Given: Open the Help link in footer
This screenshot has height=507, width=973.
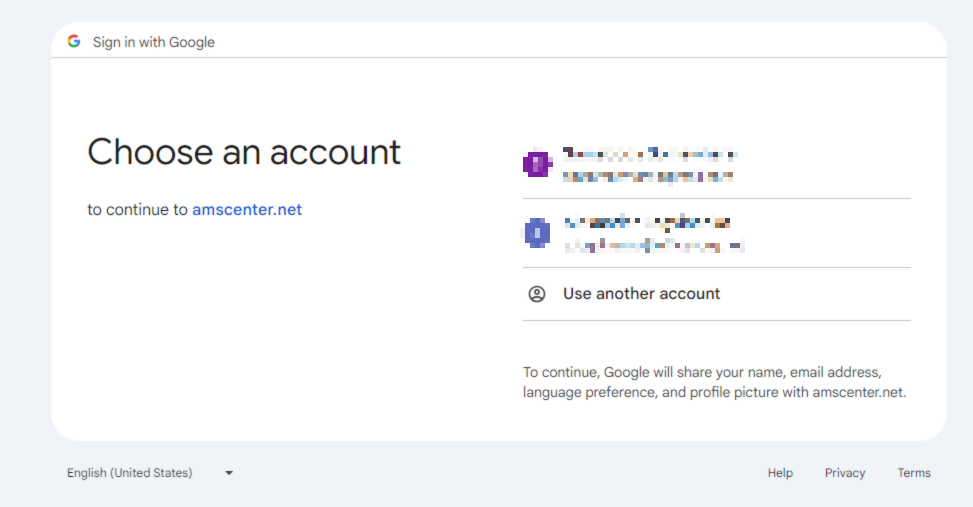Looking at the screenshot, I should pos(780,473).
